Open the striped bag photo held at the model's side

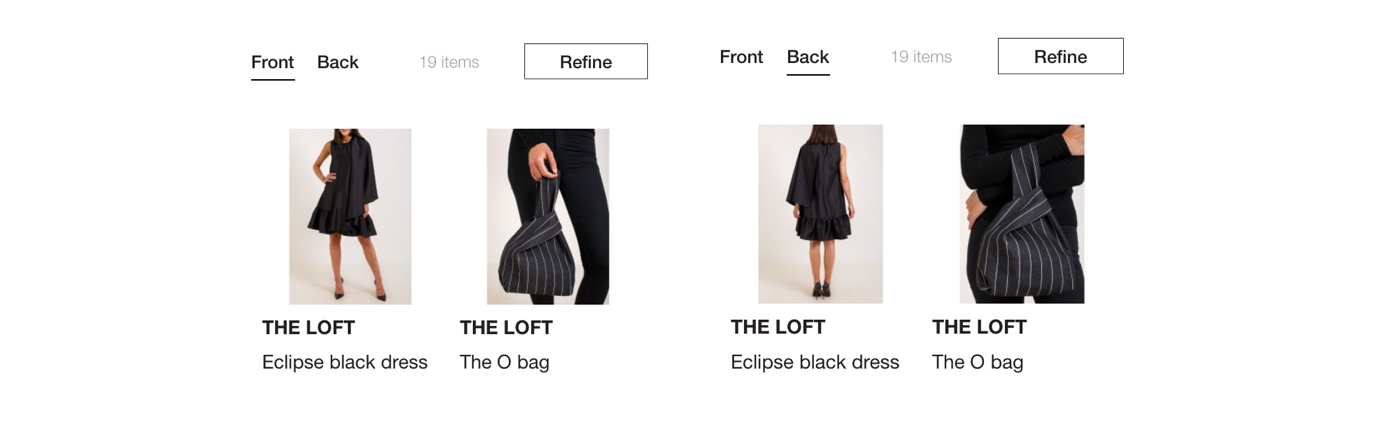[548, 216]
